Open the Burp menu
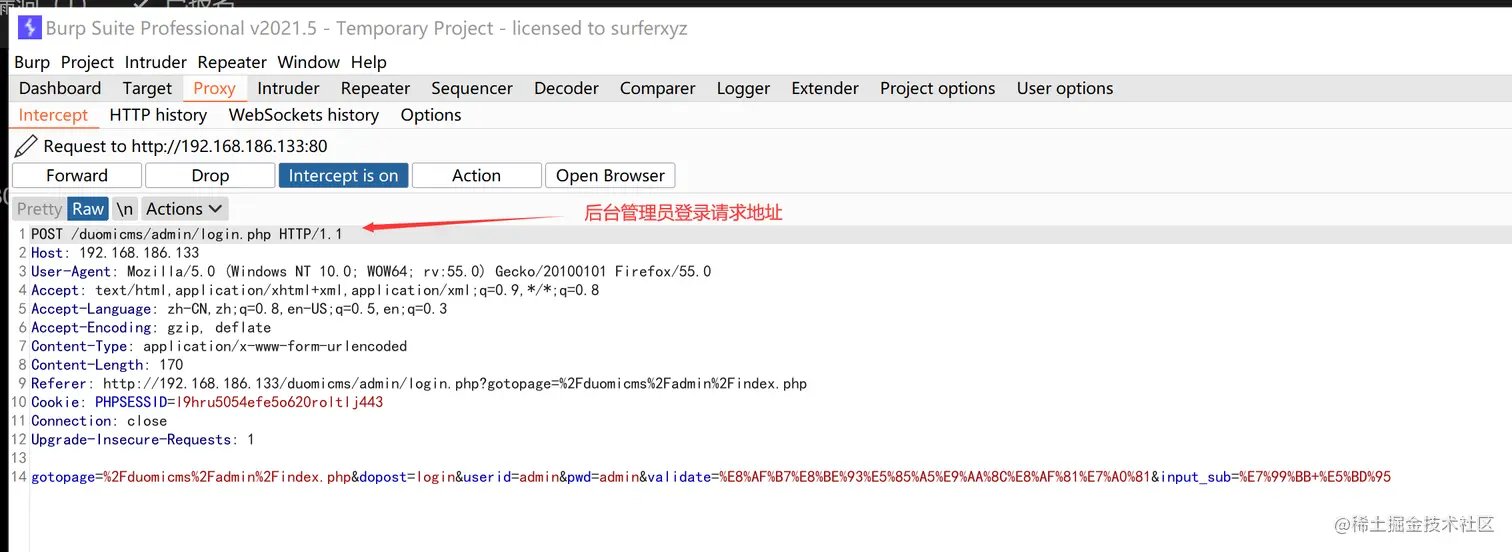The image size is (1512, 552). 32,62
